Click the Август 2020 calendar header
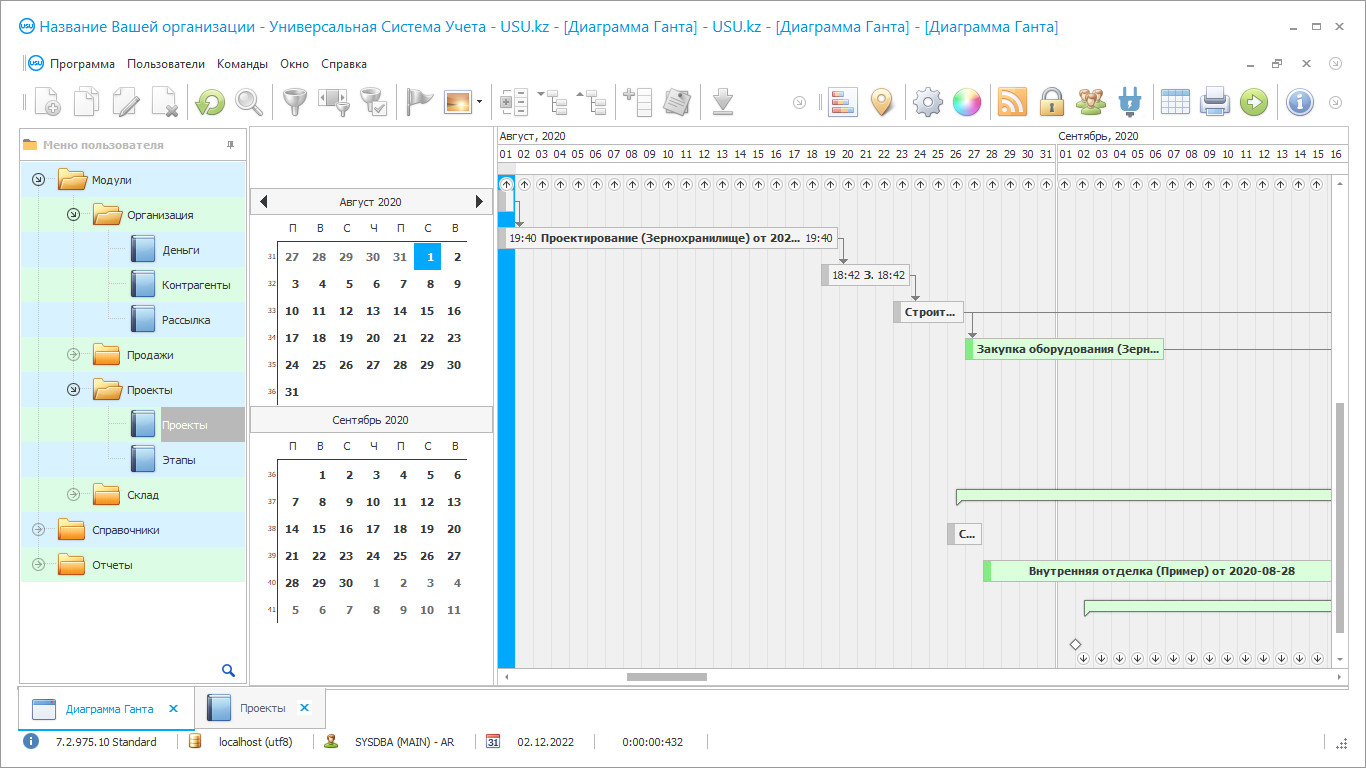 tap(371, 202)
